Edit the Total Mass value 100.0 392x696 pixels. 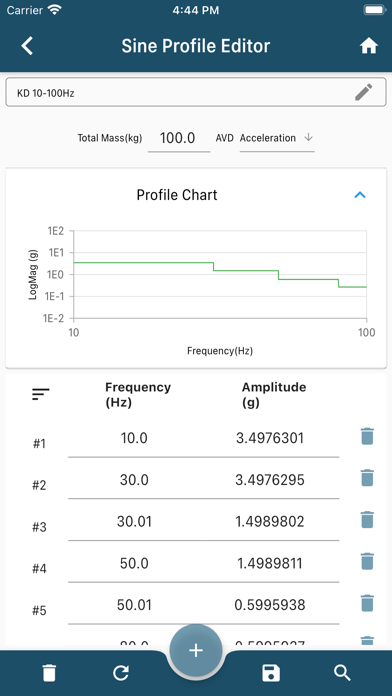(x=178, y=138)
